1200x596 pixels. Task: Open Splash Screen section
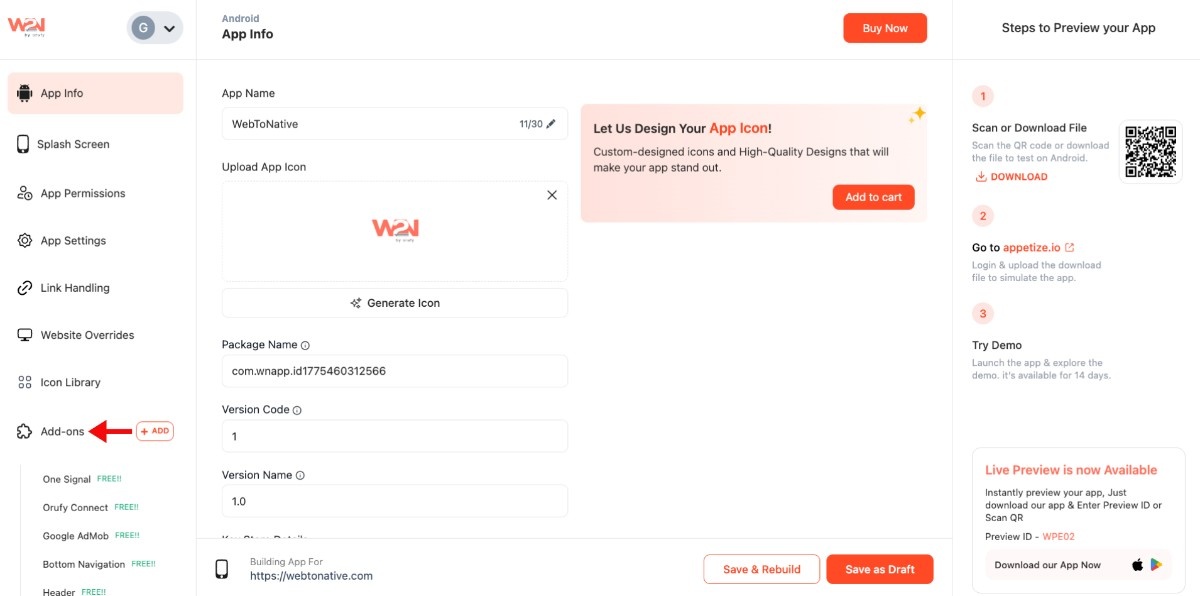coord(73,144)
